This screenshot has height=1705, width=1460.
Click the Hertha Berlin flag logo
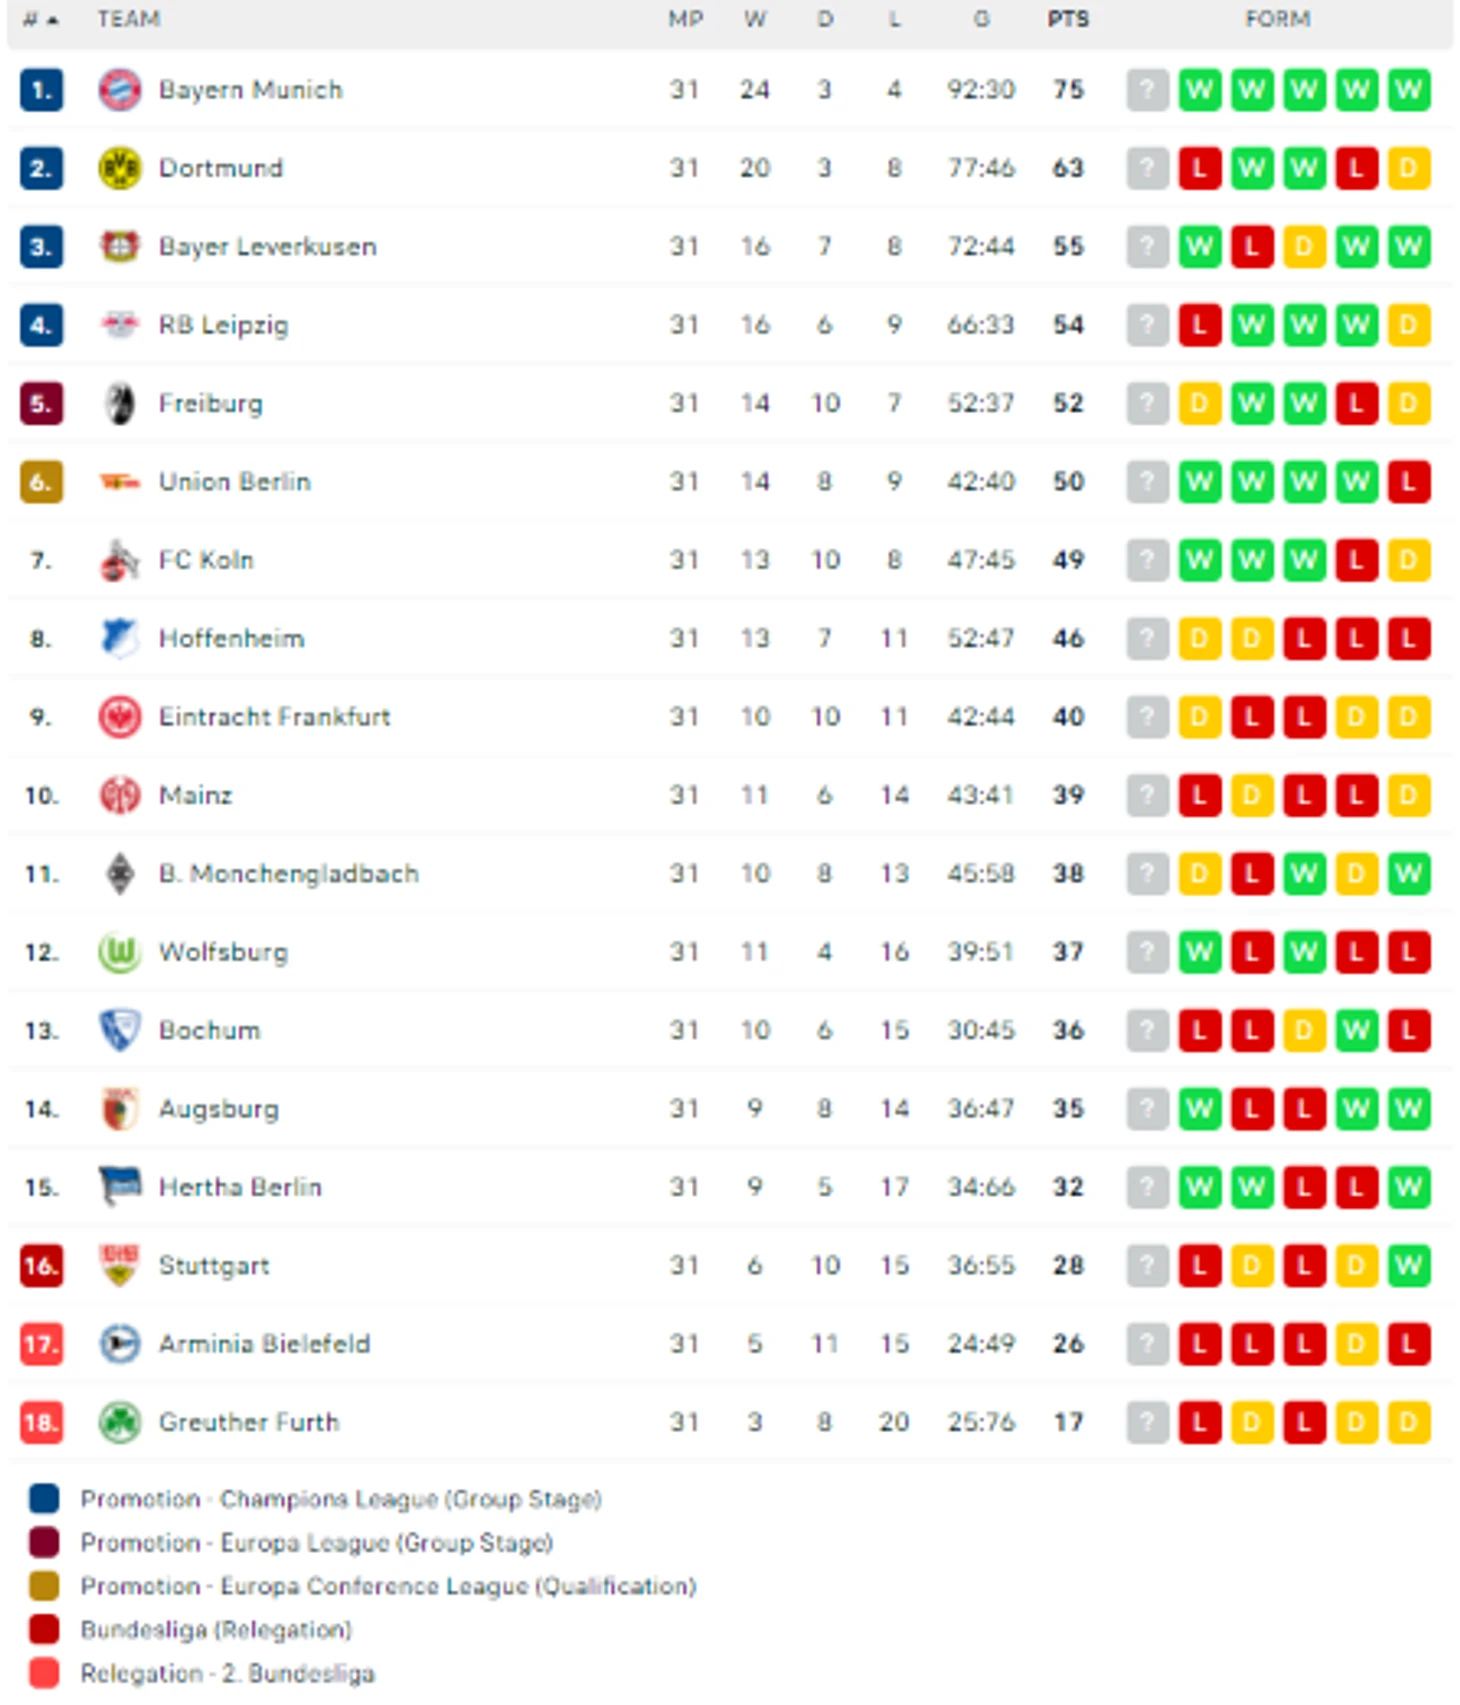click(119, 1187)
